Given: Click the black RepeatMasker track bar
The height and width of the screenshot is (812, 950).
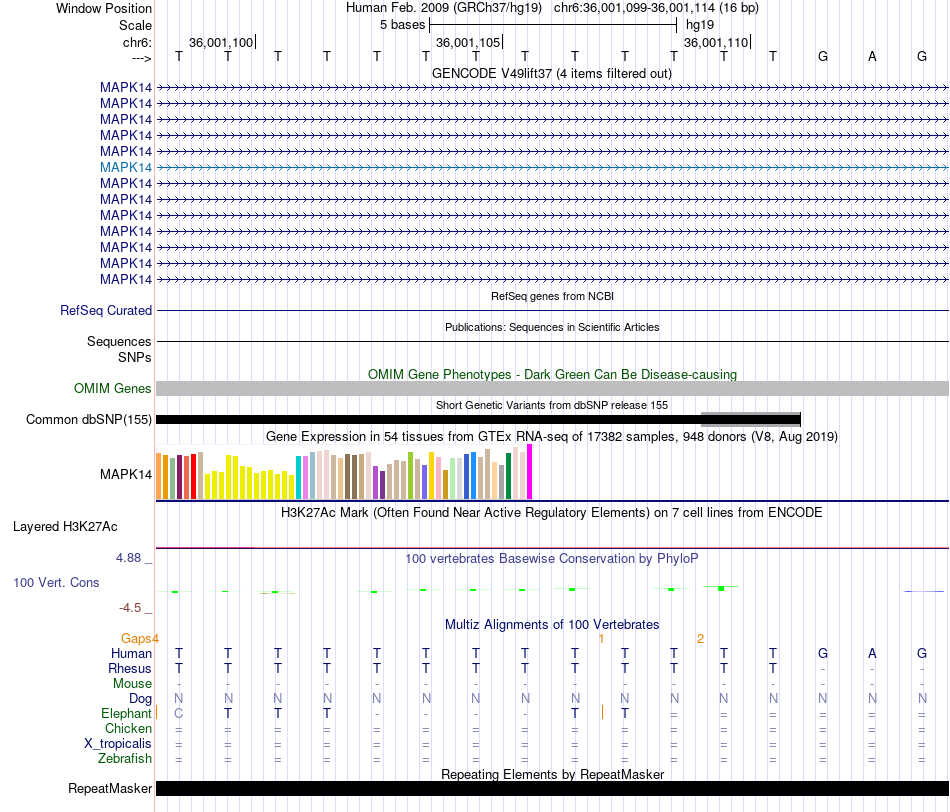Looking at the screenshot, I should (x=552, y=788).
